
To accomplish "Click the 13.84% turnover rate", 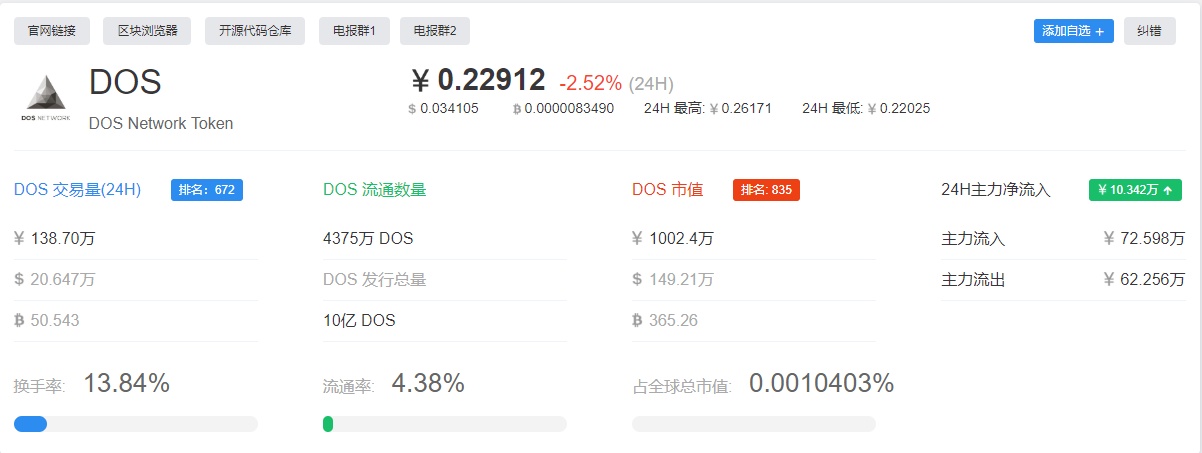I will [126, 383].
